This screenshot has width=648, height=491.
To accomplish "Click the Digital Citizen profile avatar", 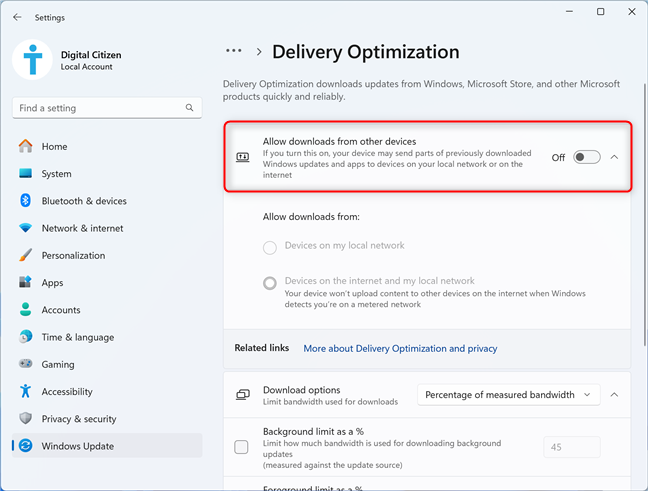I will (x=33, y=60).
